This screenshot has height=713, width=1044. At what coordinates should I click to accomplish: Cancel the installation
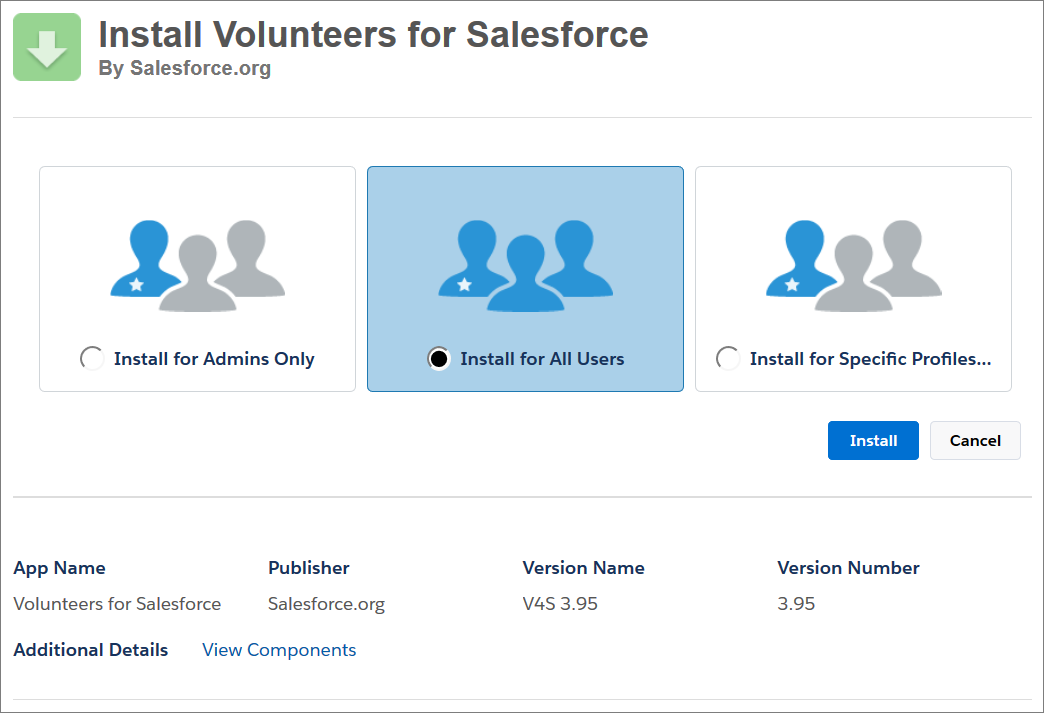click(x=975, y=440)
